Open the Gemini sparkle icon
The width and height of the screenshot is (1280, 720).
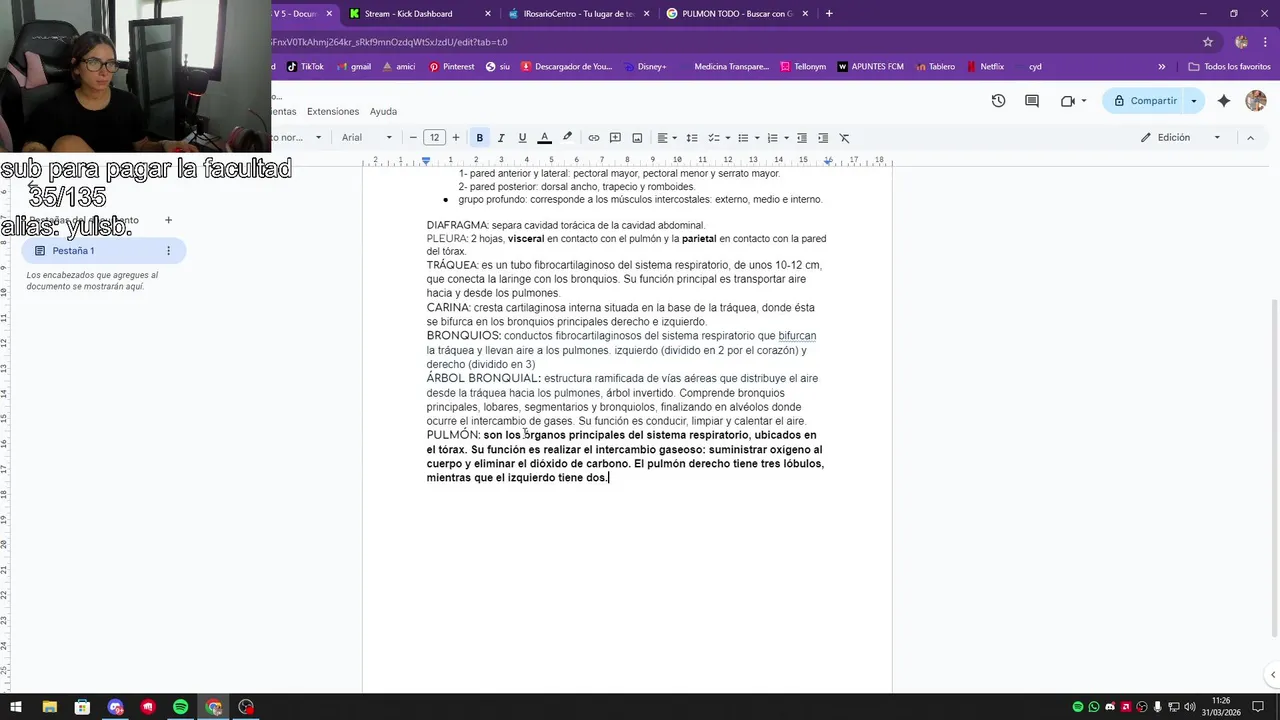(1224, 101)
